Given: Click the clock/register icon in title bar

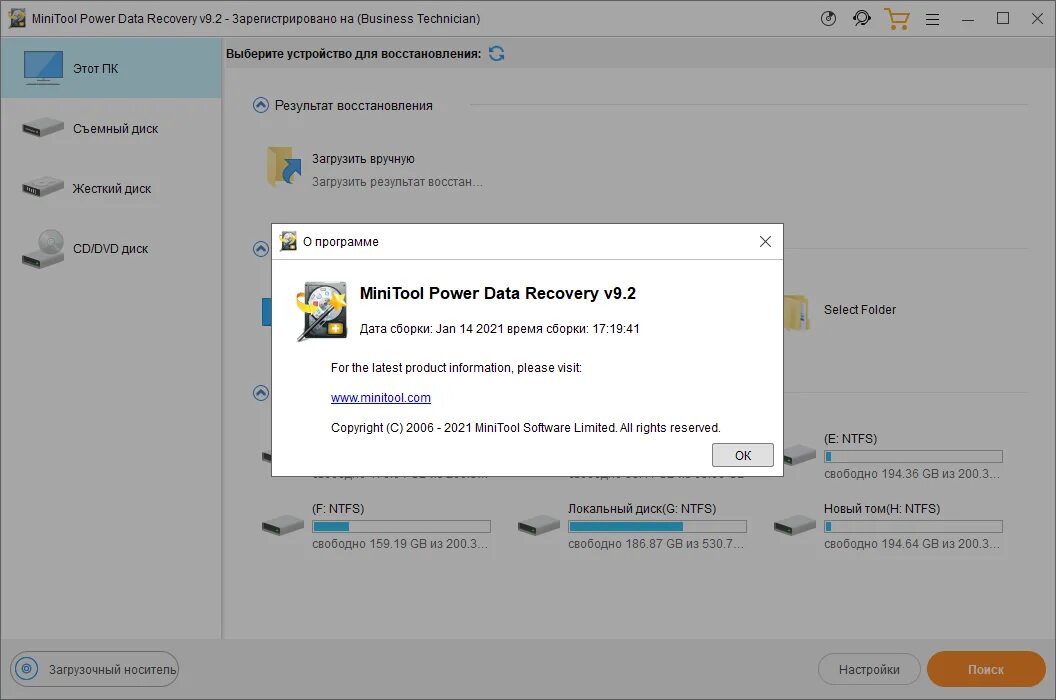Looking at the screenshot, I should 828,18.
